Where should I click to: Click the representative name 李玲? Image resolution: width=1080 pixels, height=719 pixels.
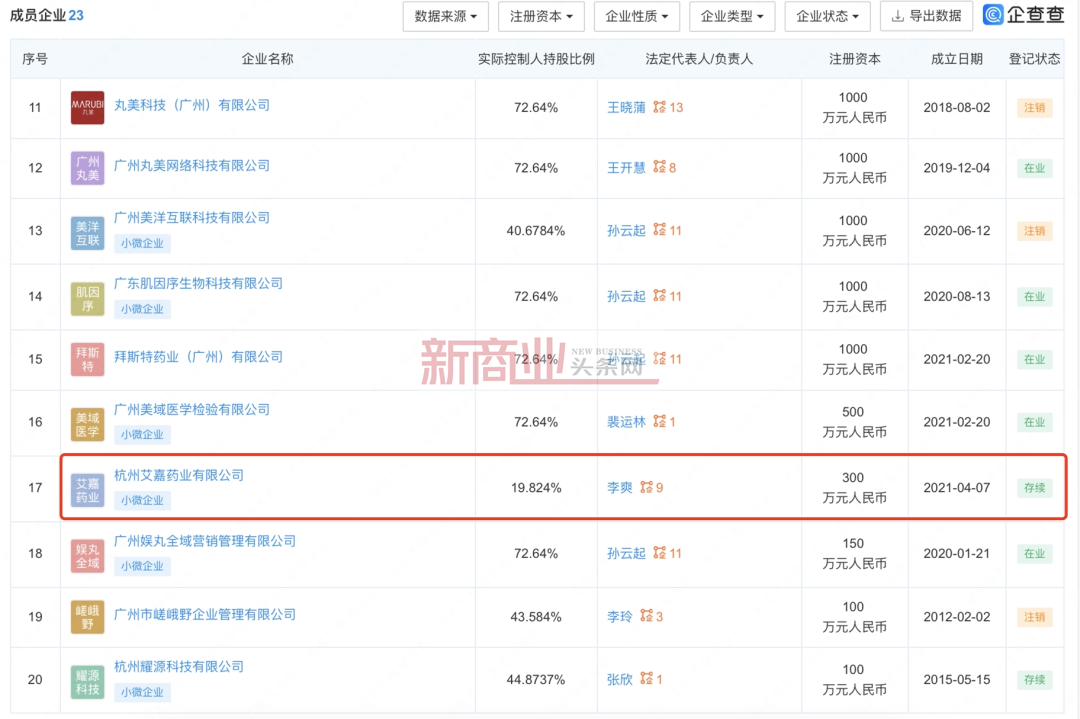click(x=620, y=616)
